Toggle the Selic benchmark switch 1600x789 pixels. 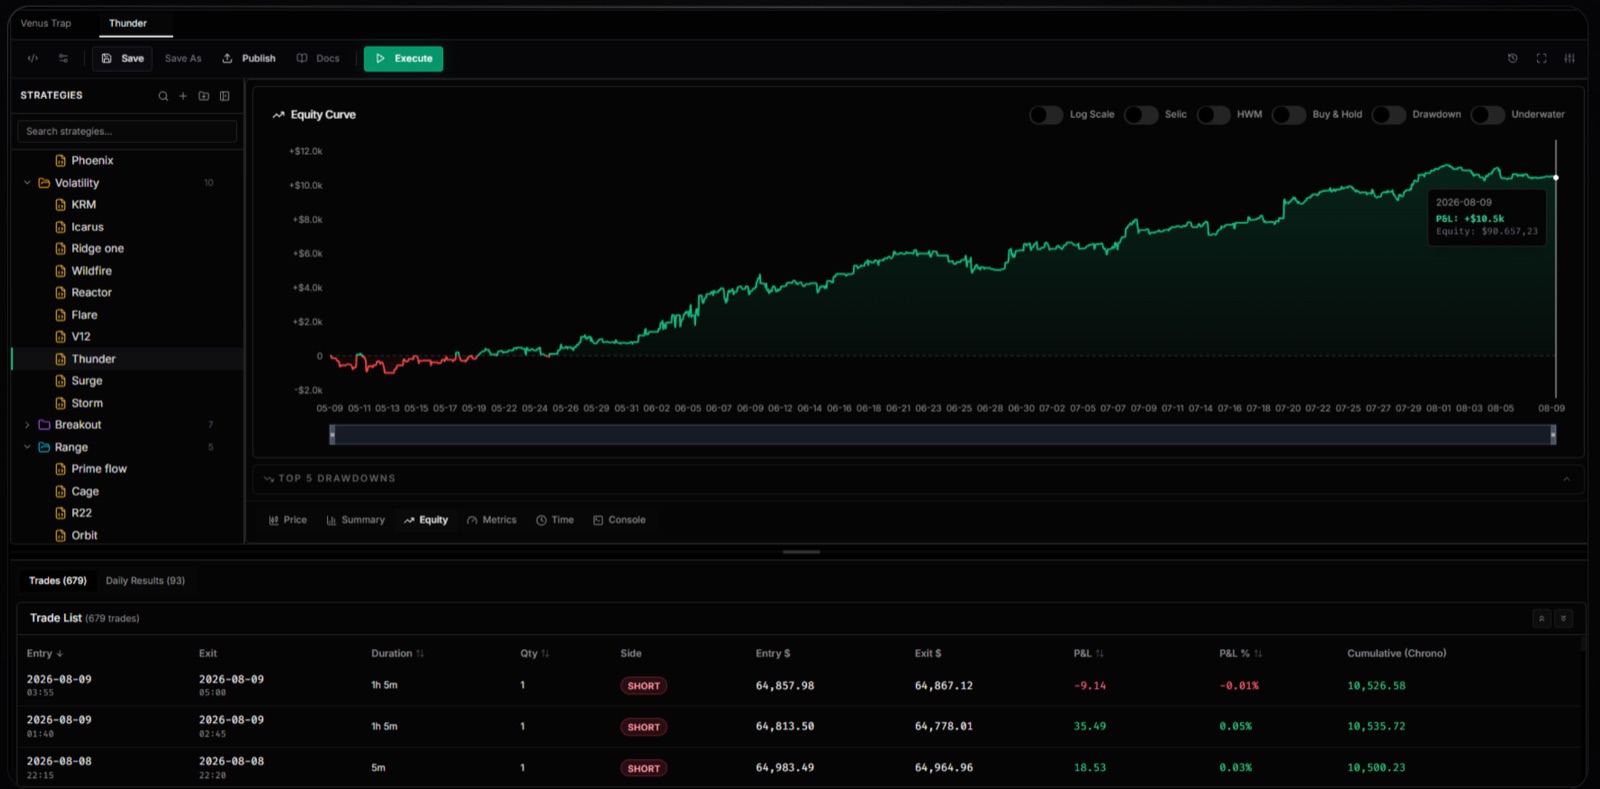pos(1141,115)
